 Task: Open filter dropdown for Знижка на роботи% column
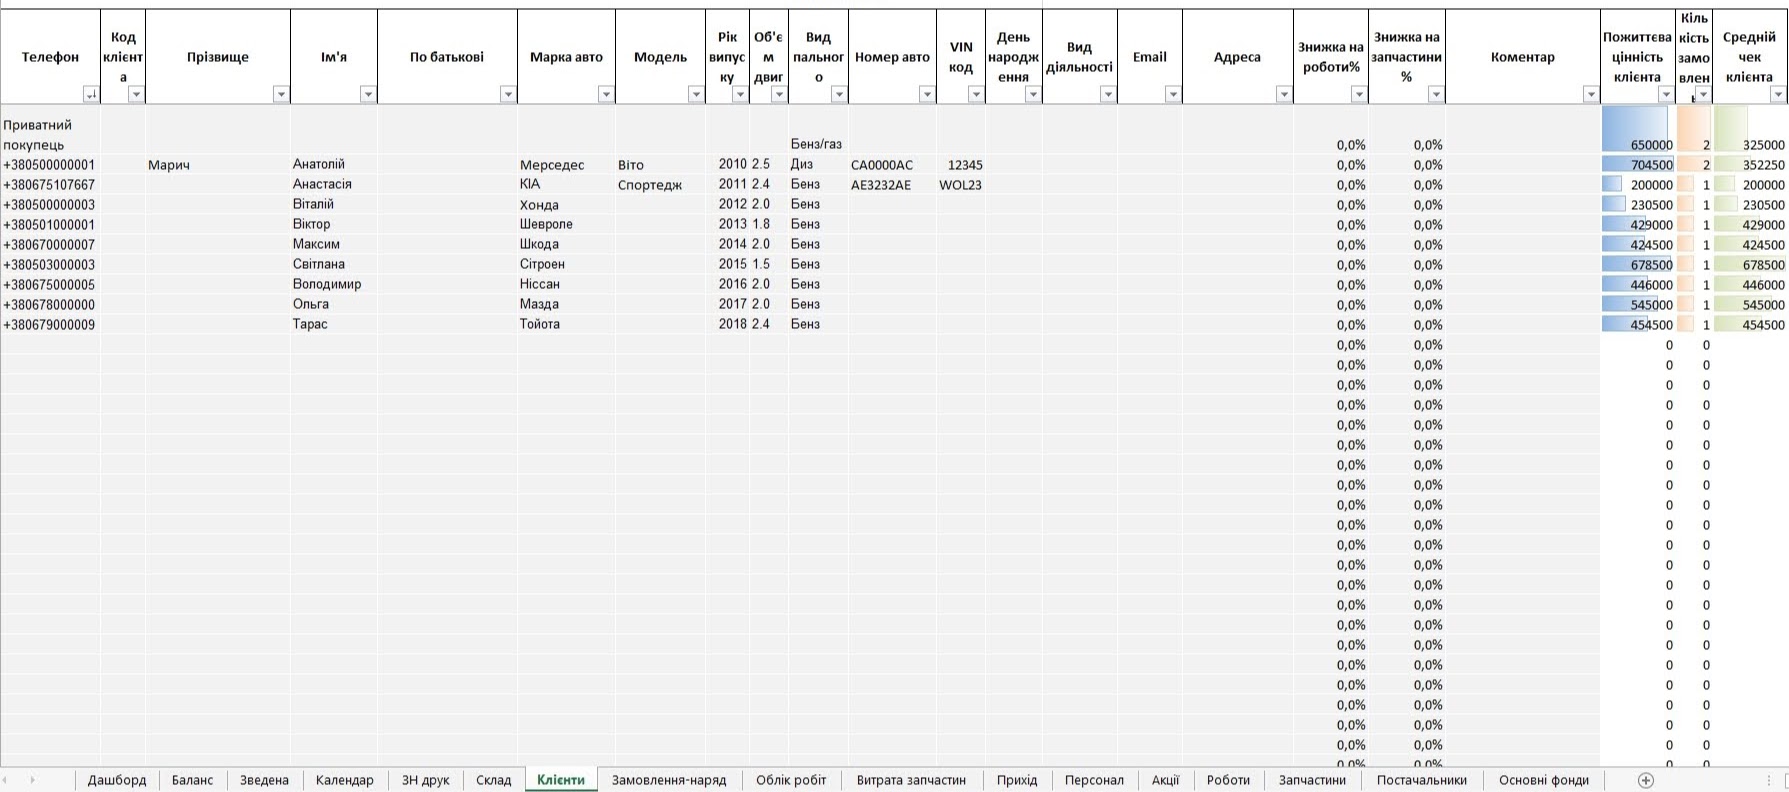pyautogui.click(x=1359, y=95)
